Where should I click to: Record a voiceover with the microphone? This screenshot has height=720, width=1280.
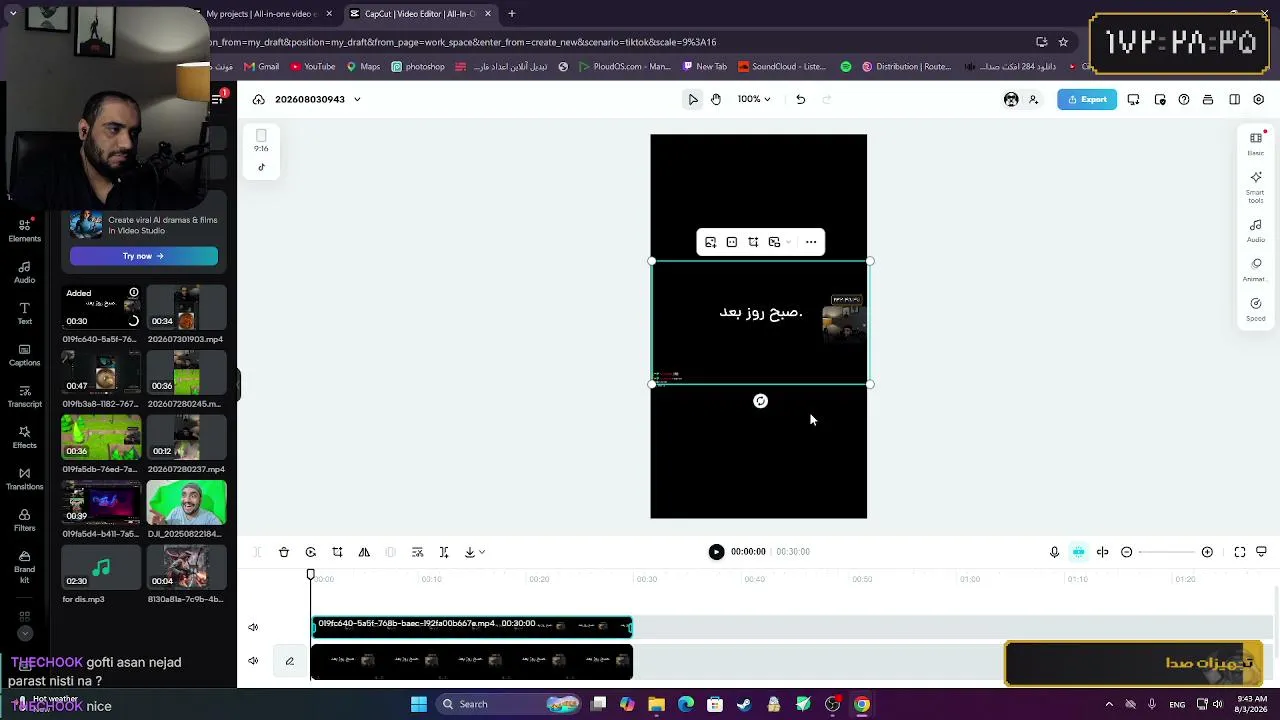(1054, 552)
